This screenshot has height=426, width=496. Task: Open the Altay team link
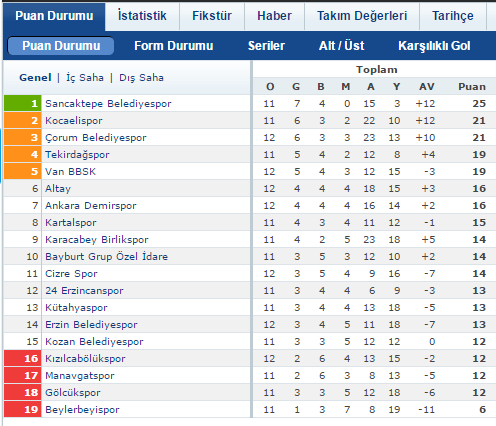point(58,189)
